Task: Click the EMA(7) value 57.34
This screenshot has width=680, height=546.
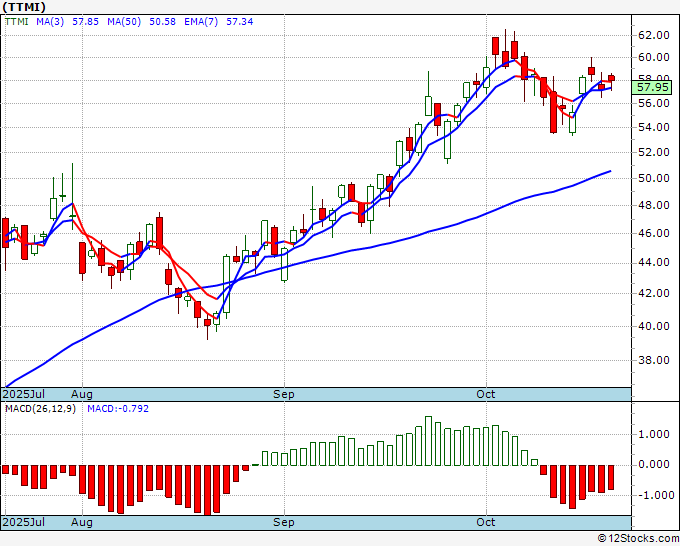Action: [x=239, y=22]
